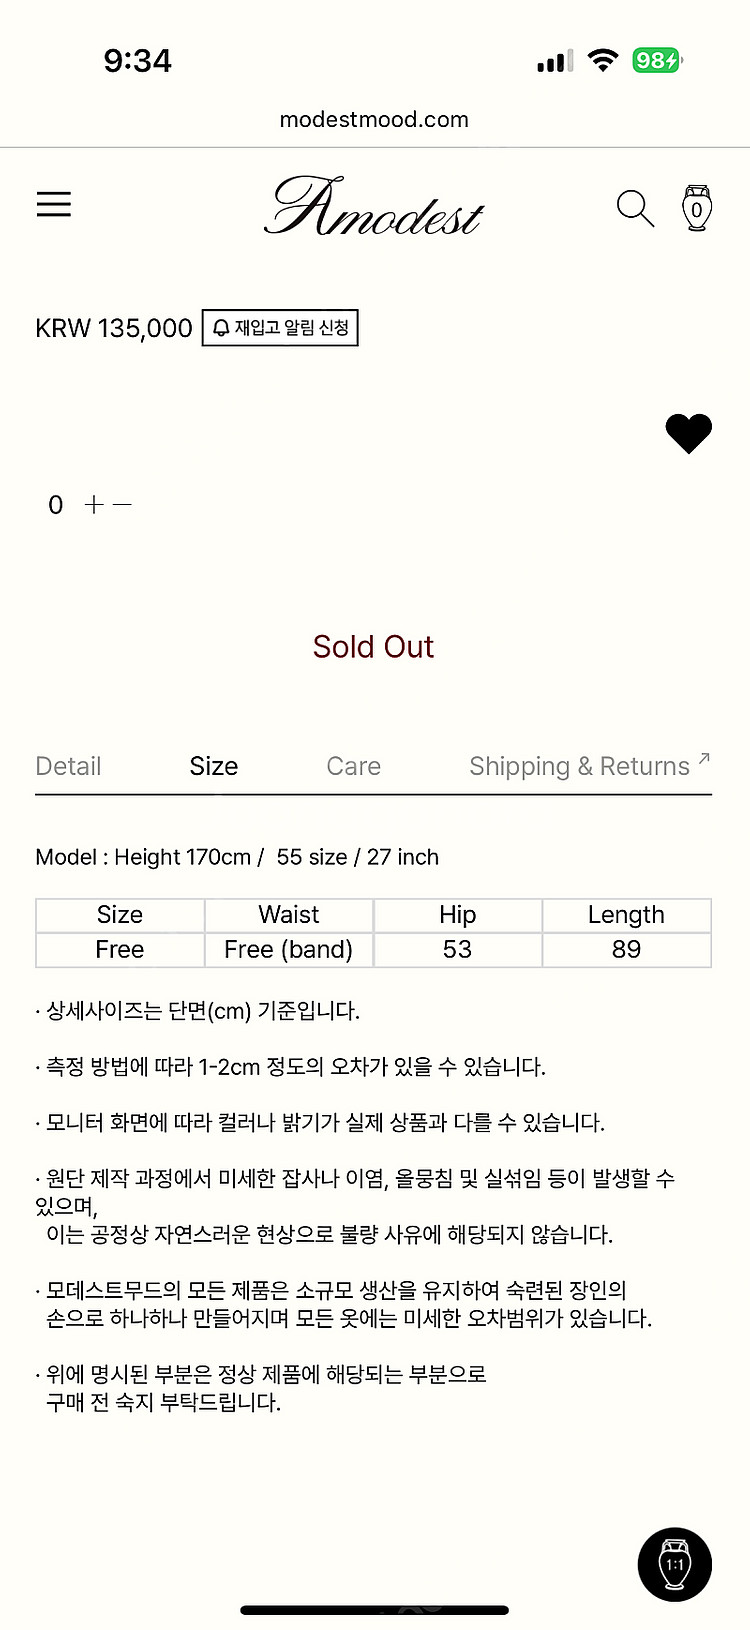Click the restock alert bell button
Image resolution: width=750 pixels, height=1630 pixels.
coord(280,328)
